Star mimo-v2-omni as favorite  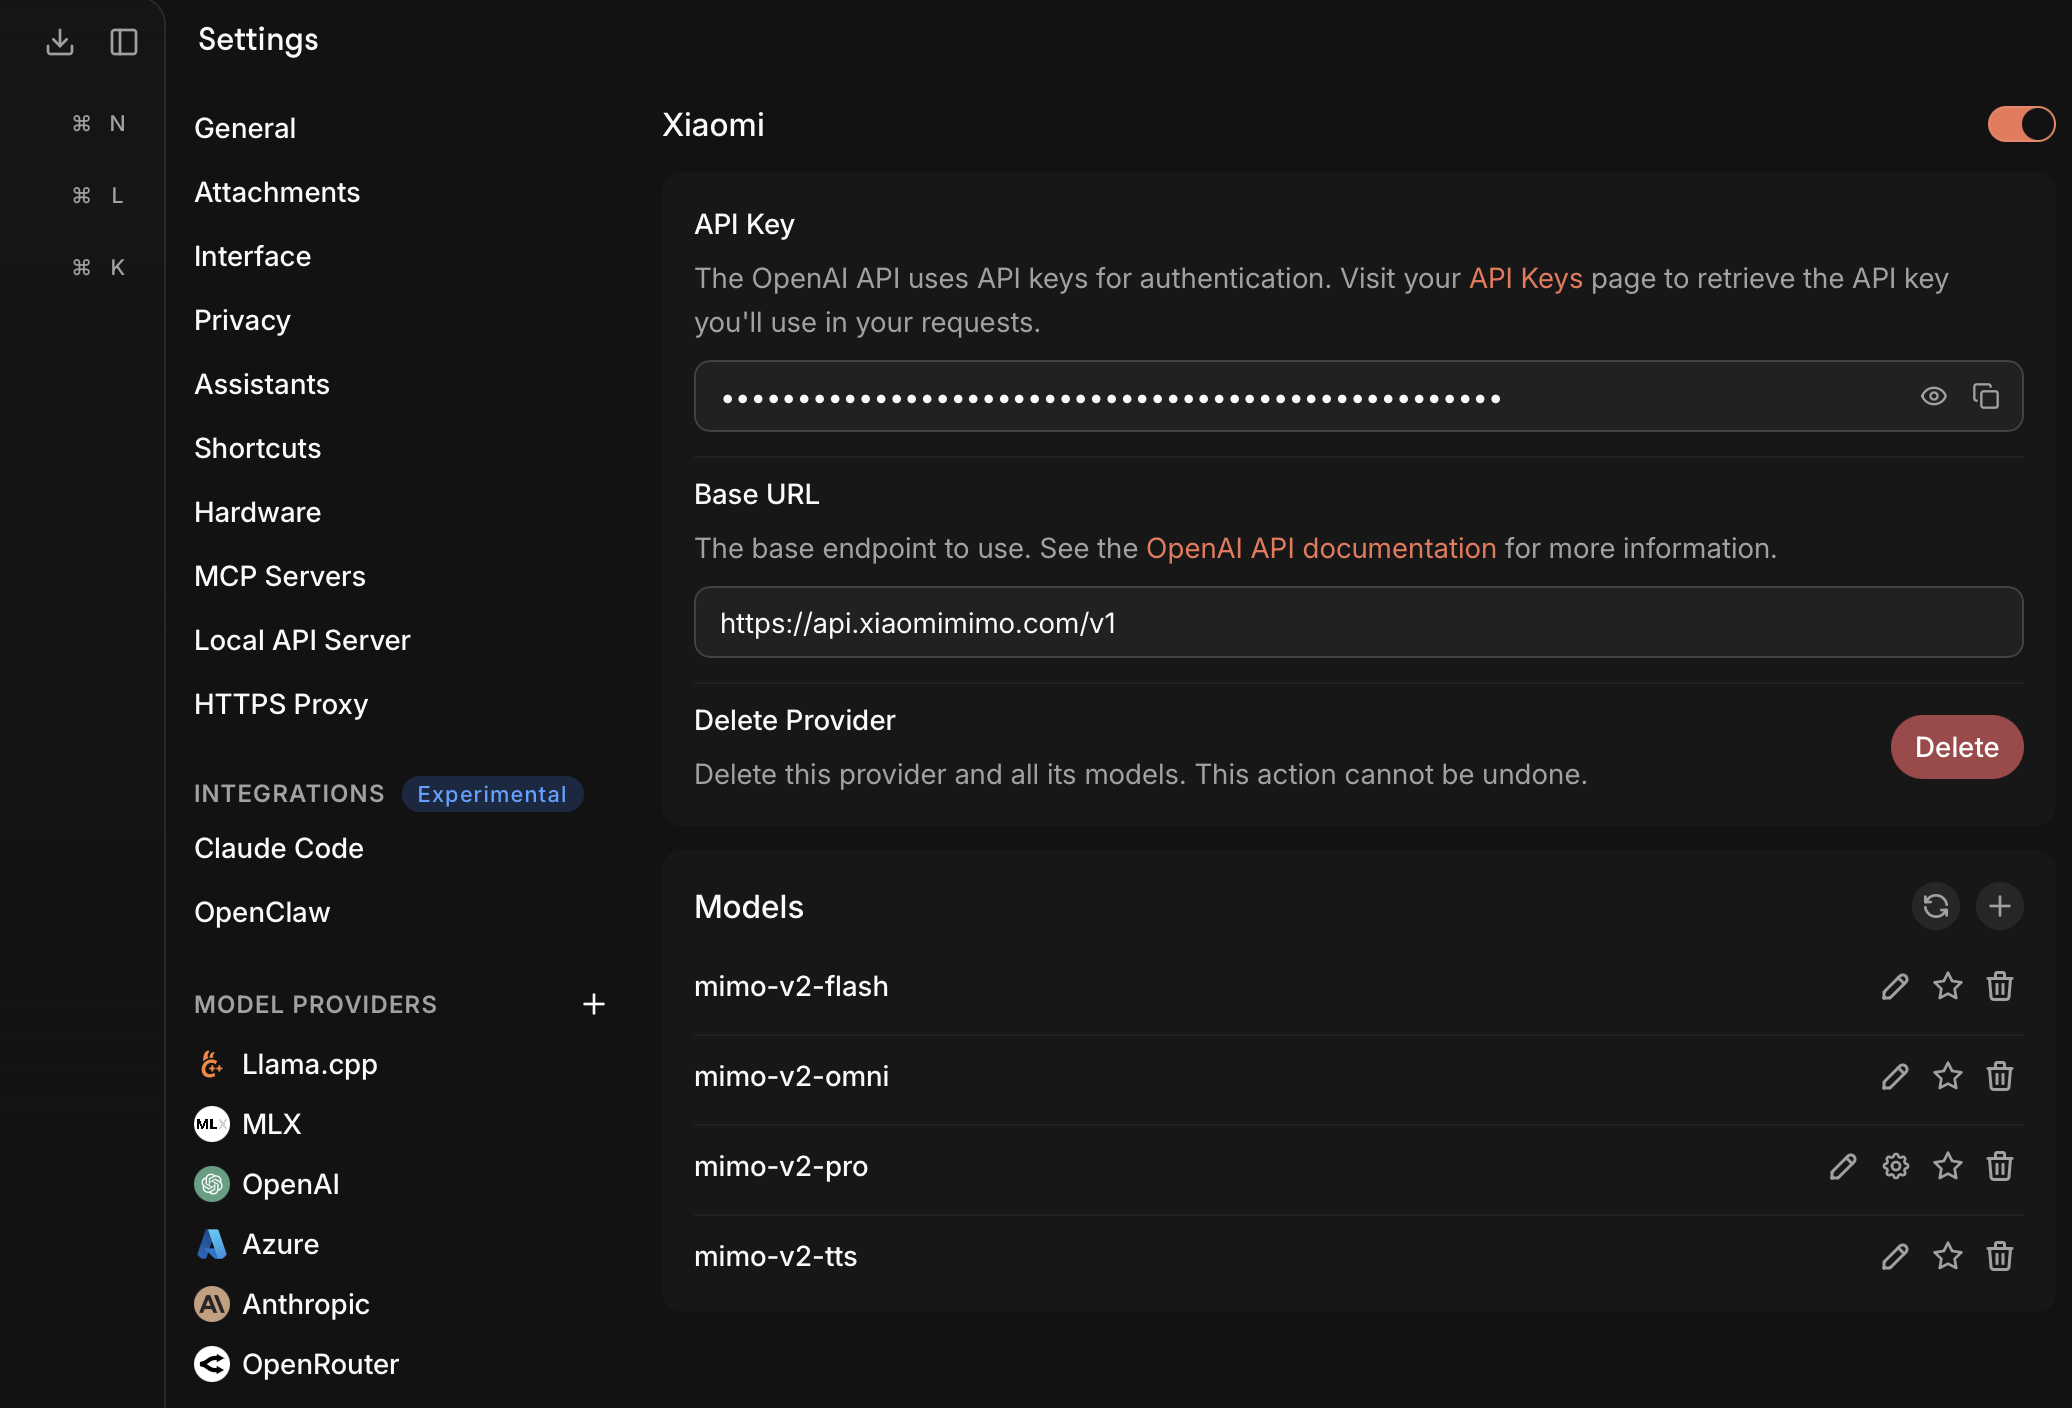tap(1947, 1076)
